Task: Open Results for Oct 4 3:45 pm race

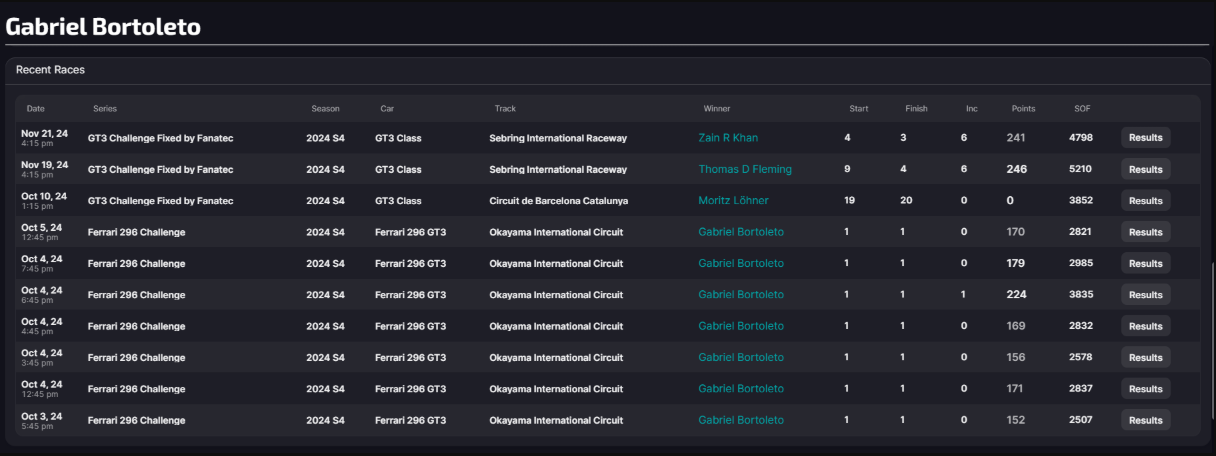Action: 1145,357
